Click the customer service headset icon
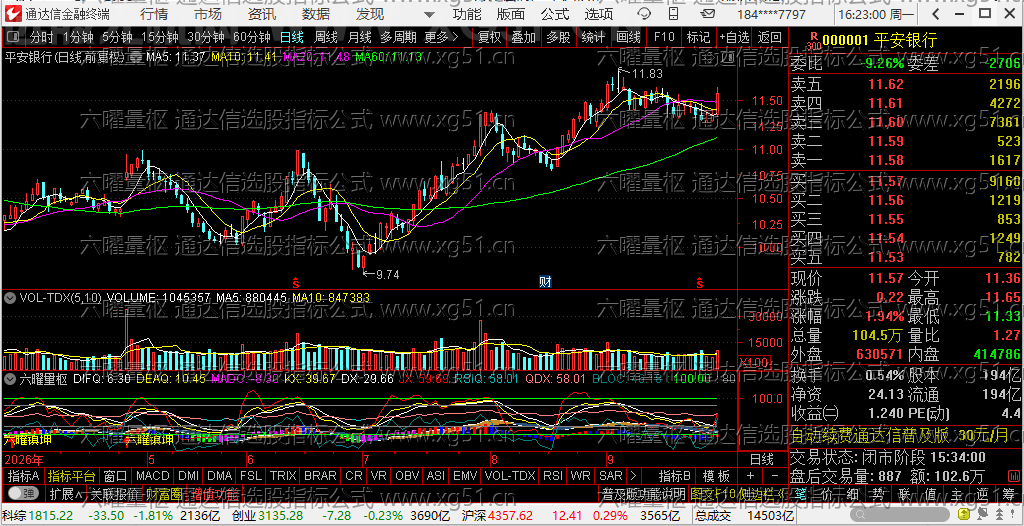 pos(645,14)
